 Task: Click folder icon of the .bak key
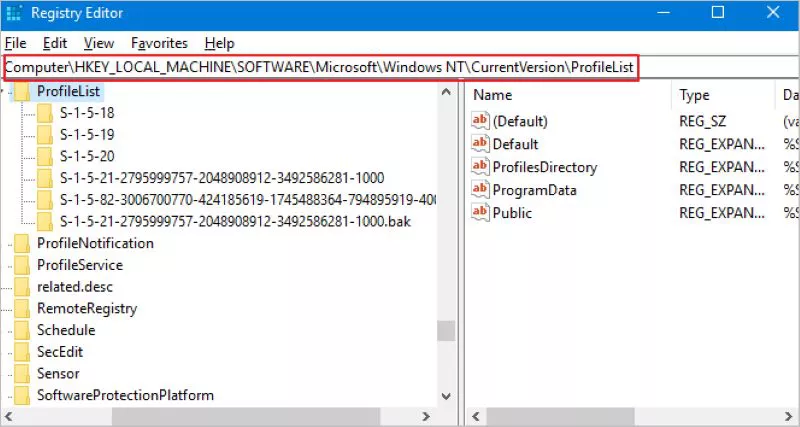(45, 222)
